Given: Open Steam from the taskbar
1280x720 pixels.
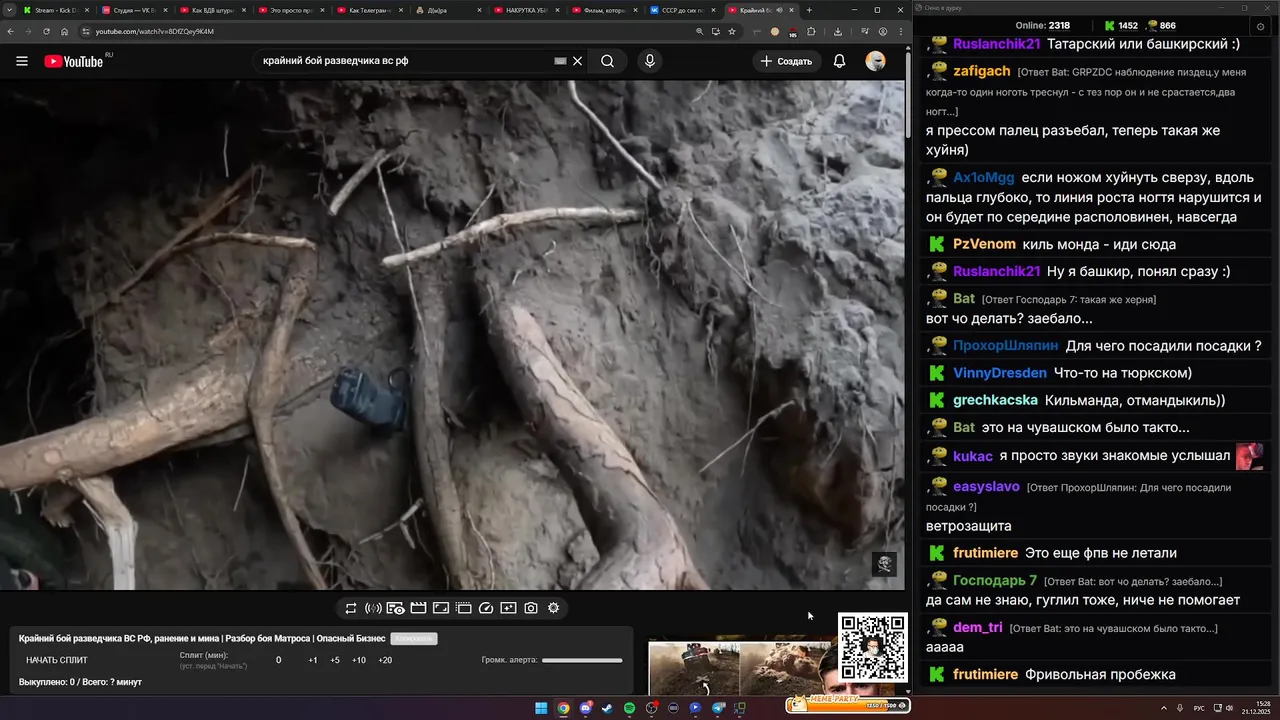Looking at the screenshot, I should [x=607, y=708].
